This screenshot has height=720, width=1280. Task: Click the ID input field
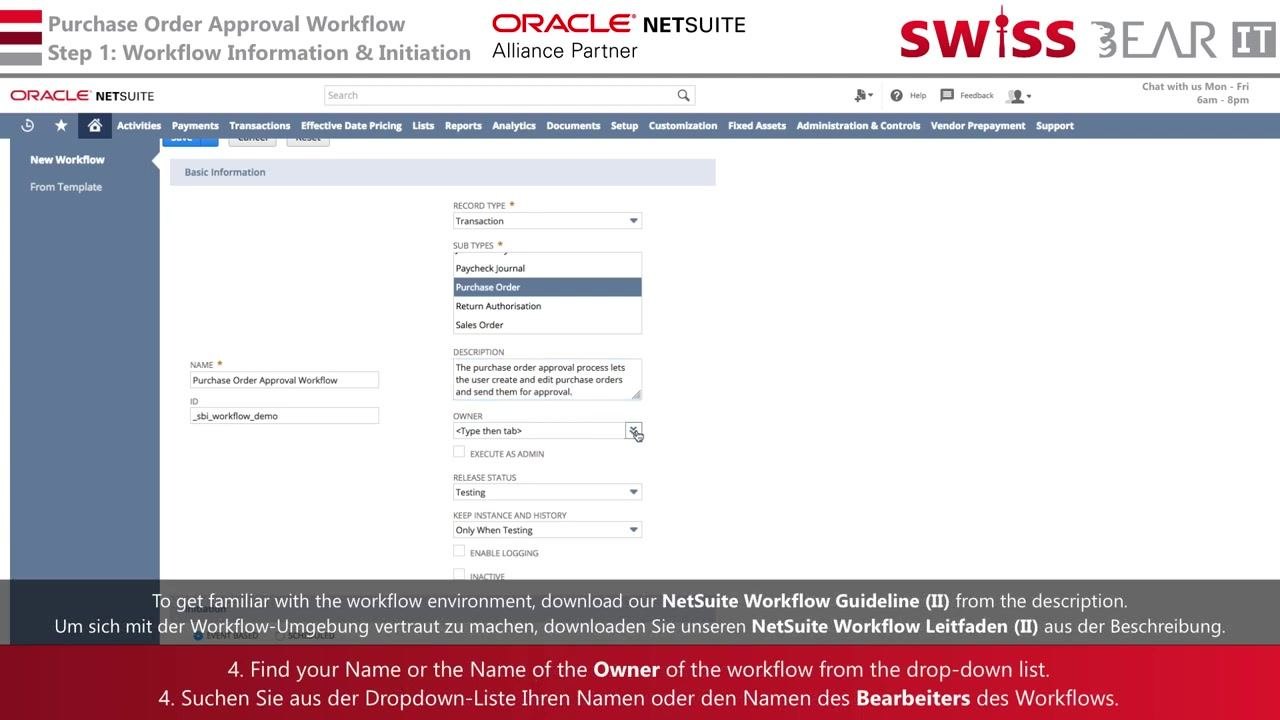pyautogui.click(x=284, y=416)
